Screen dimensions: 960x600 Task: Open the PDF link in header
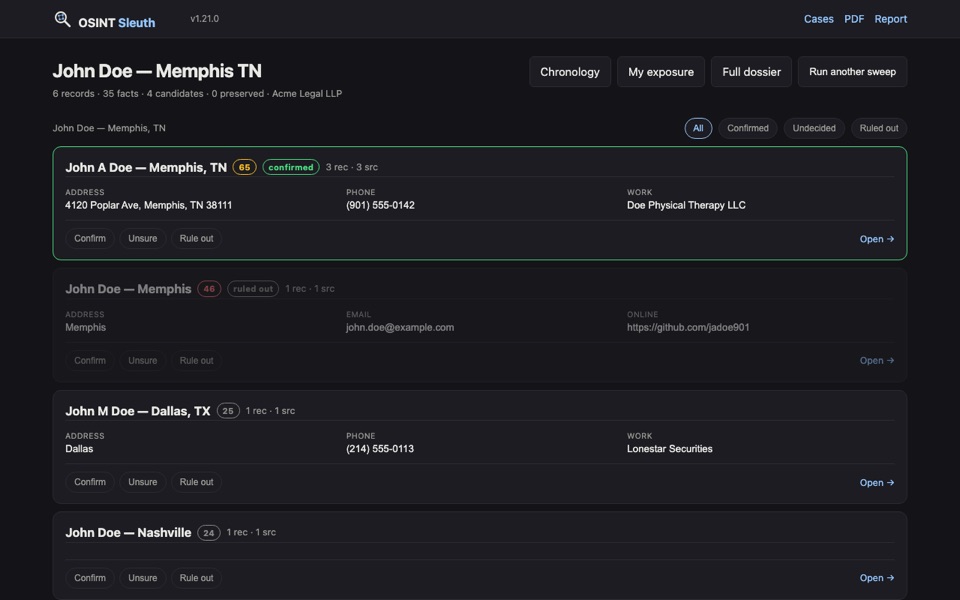click(x=854, y=19)
